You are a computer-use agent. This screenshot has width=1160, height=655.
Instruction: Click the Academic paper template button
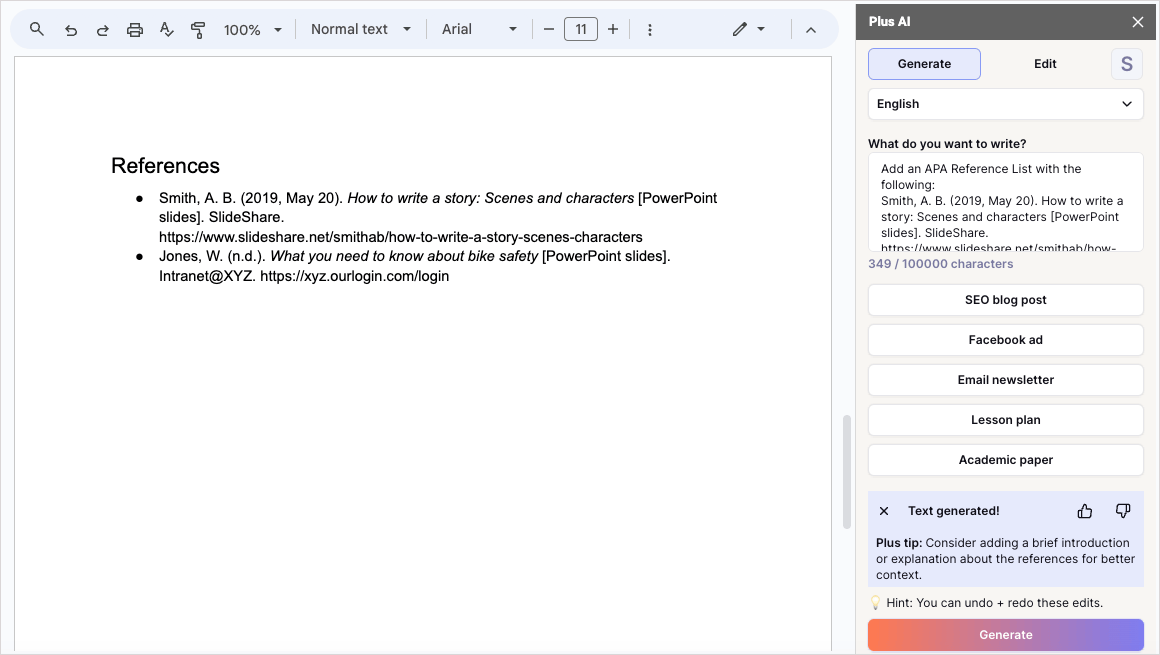point(1005,460)
